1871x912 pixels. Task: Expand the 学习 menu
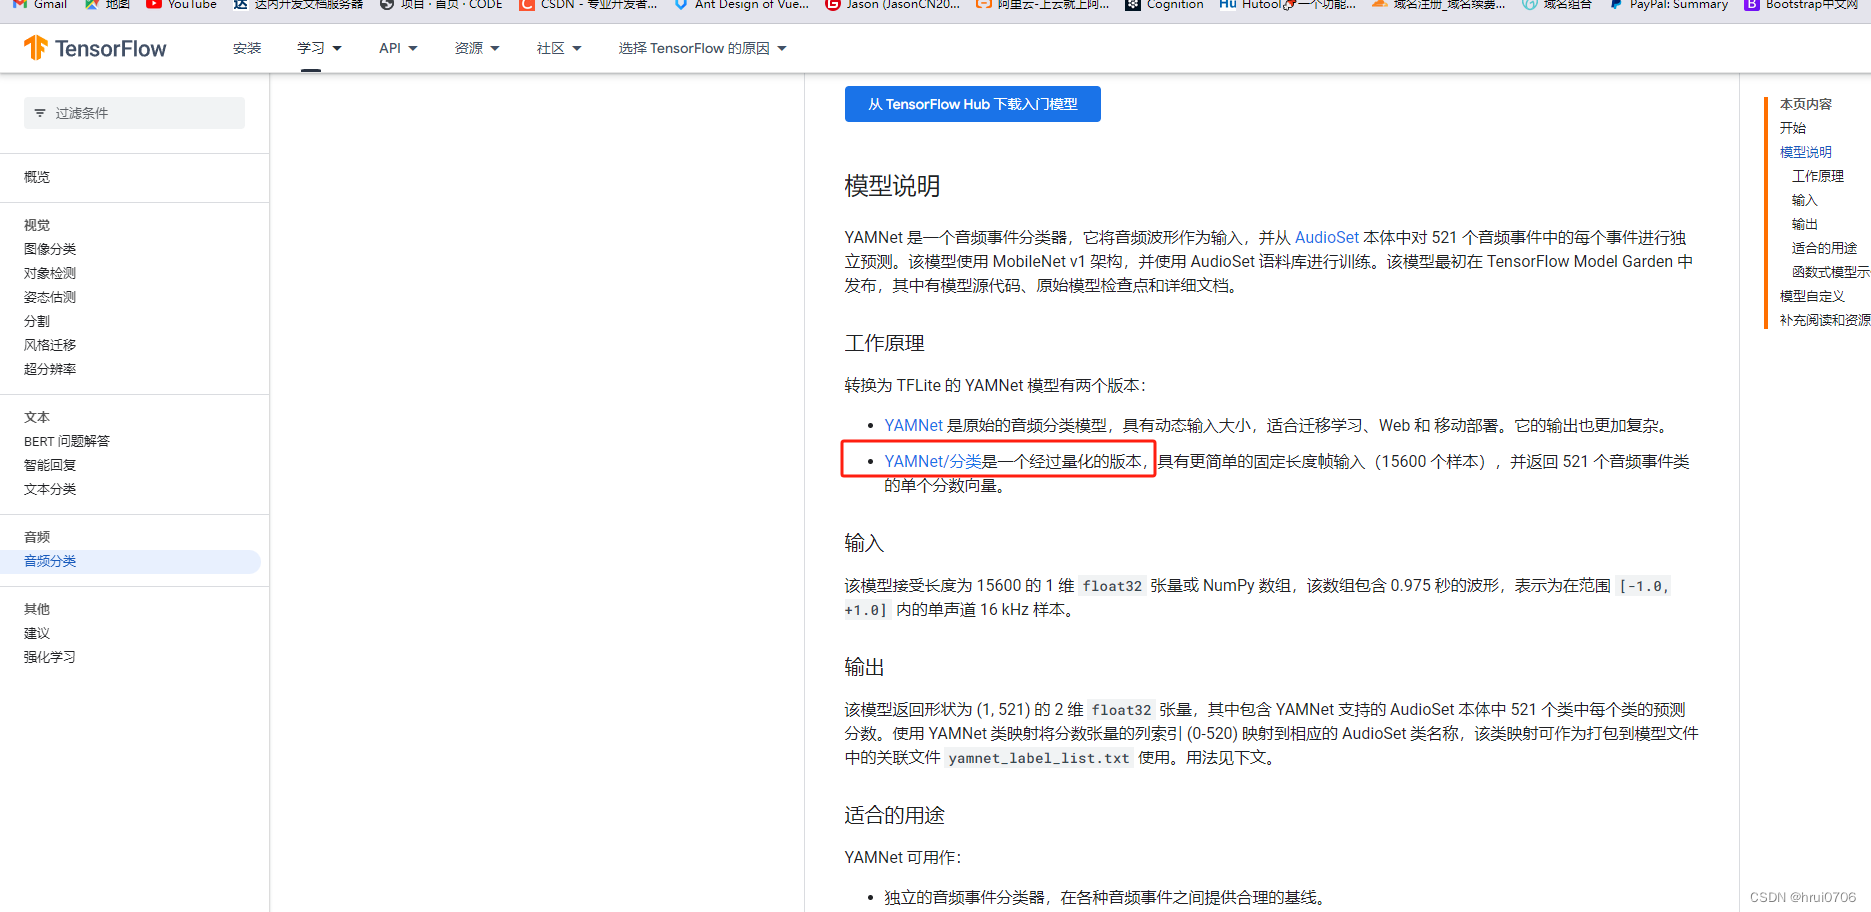(319, 48)
